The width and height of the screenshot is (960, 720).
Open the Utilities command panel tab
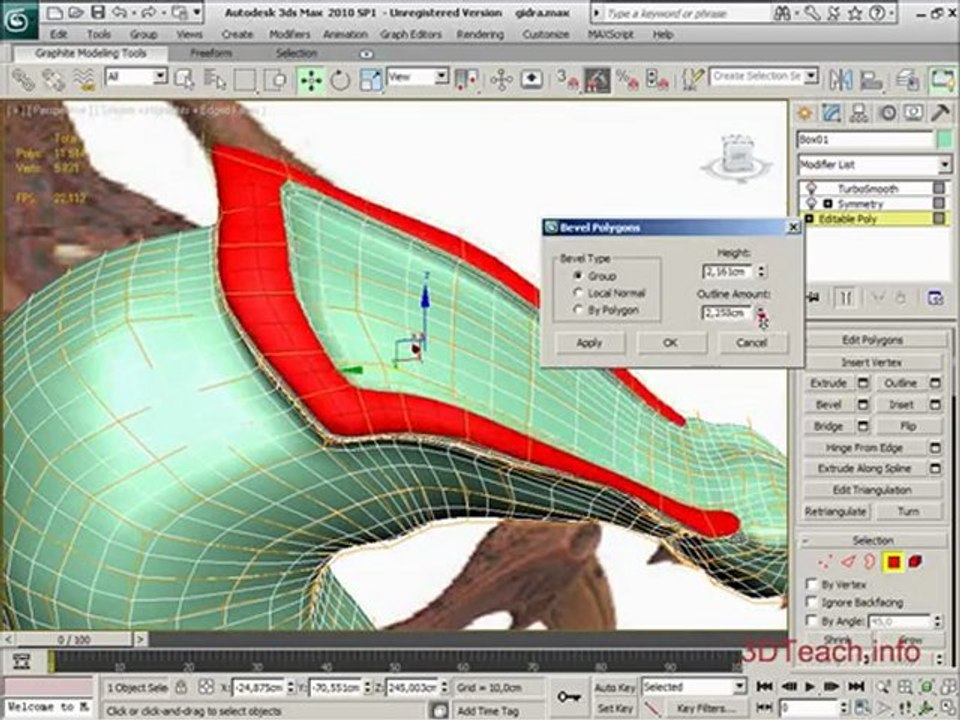pos(940,113)
